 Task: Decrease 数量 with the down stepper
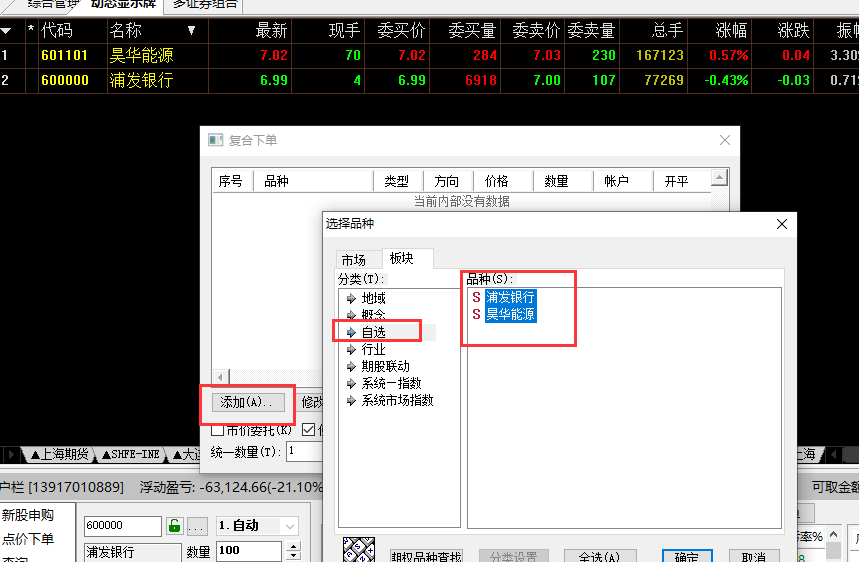[294, 555]
